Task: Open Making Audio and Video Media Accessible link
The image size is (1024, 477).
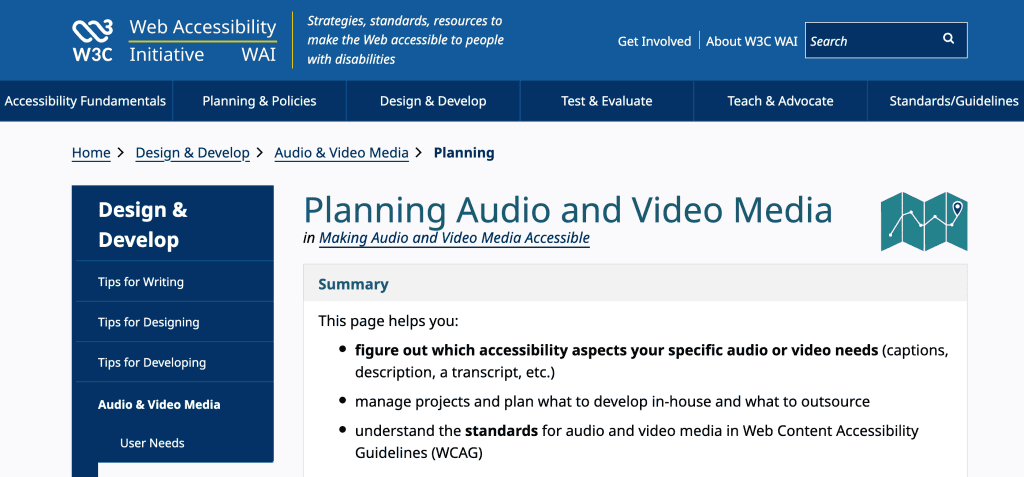Action: (x=455, y=238)
